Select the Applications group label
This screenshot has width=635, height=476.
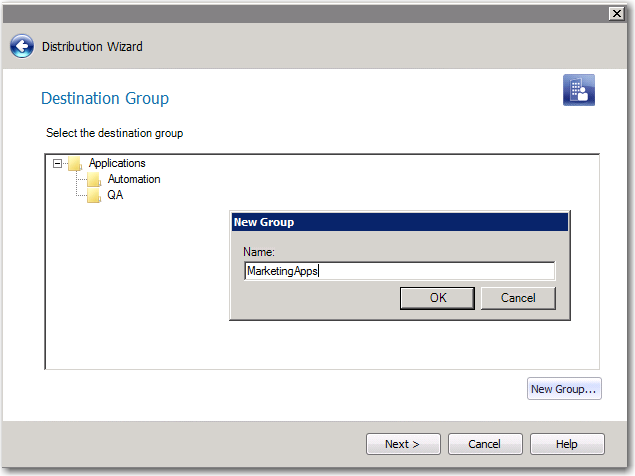point(117,163)
